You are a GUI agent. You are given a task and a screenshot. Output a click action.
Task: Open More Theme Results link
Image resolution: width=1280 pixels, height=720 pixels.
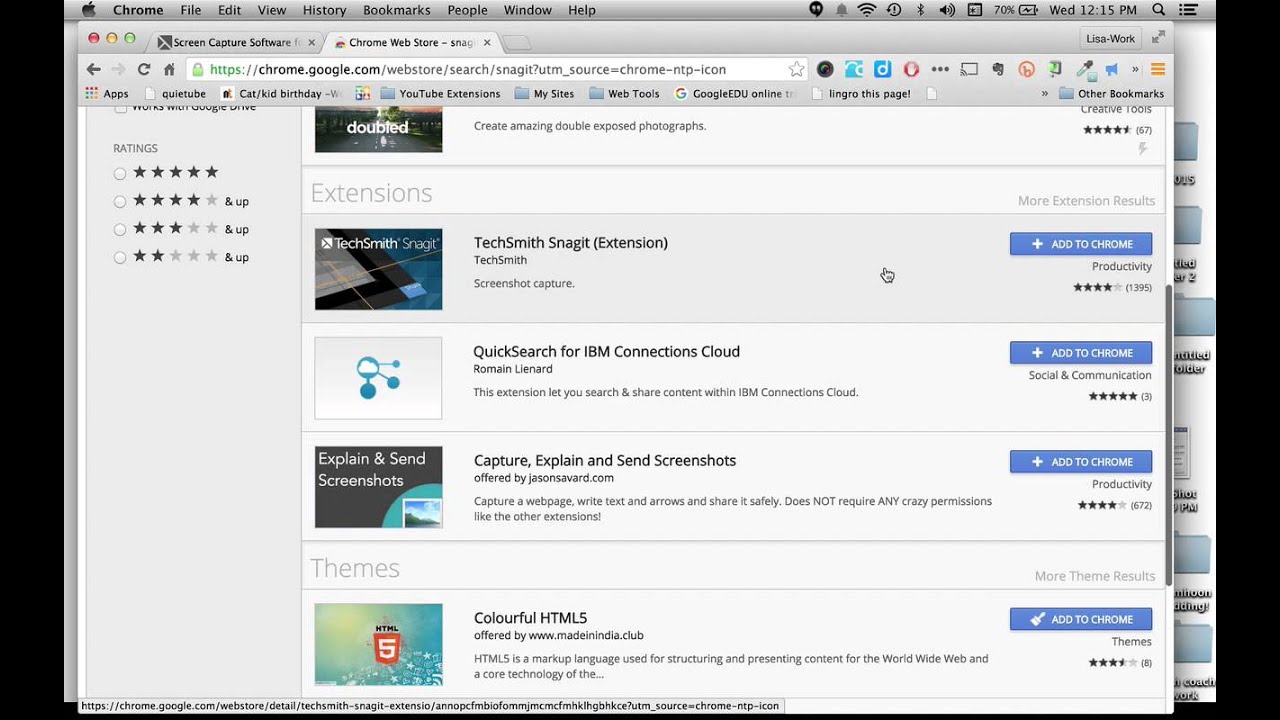1095,576
